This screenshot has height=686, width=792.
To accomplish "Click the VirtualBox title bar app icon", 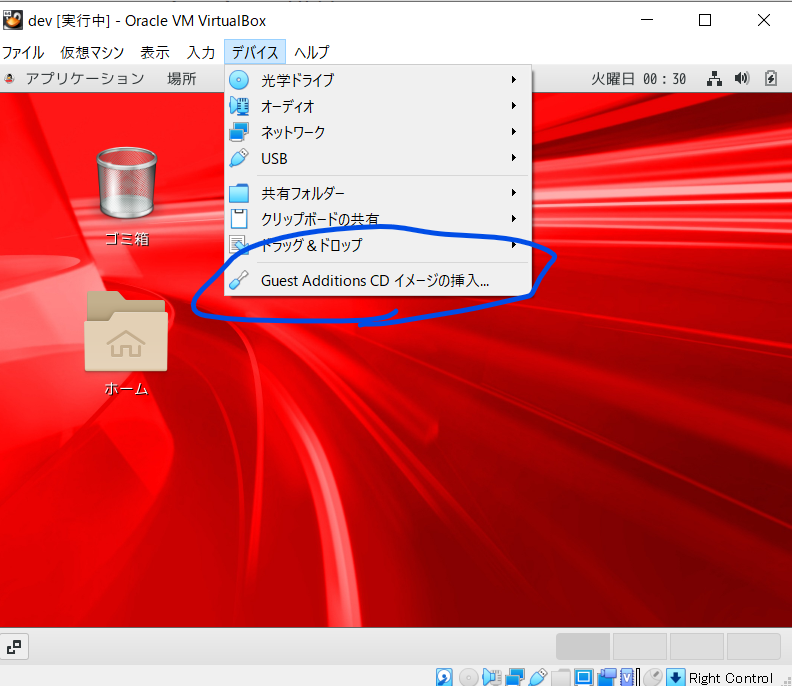I will tap(13, 20).
